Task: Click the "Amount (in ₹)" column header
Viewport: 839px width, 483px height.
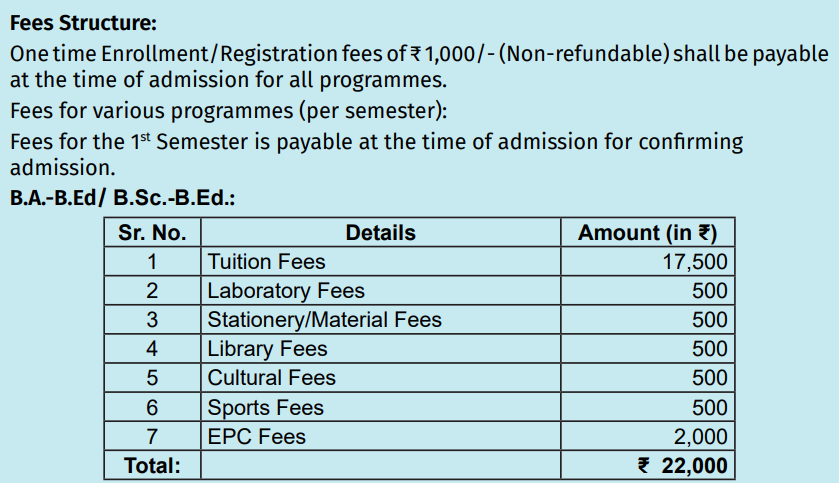Action: (x=648, y=233)
